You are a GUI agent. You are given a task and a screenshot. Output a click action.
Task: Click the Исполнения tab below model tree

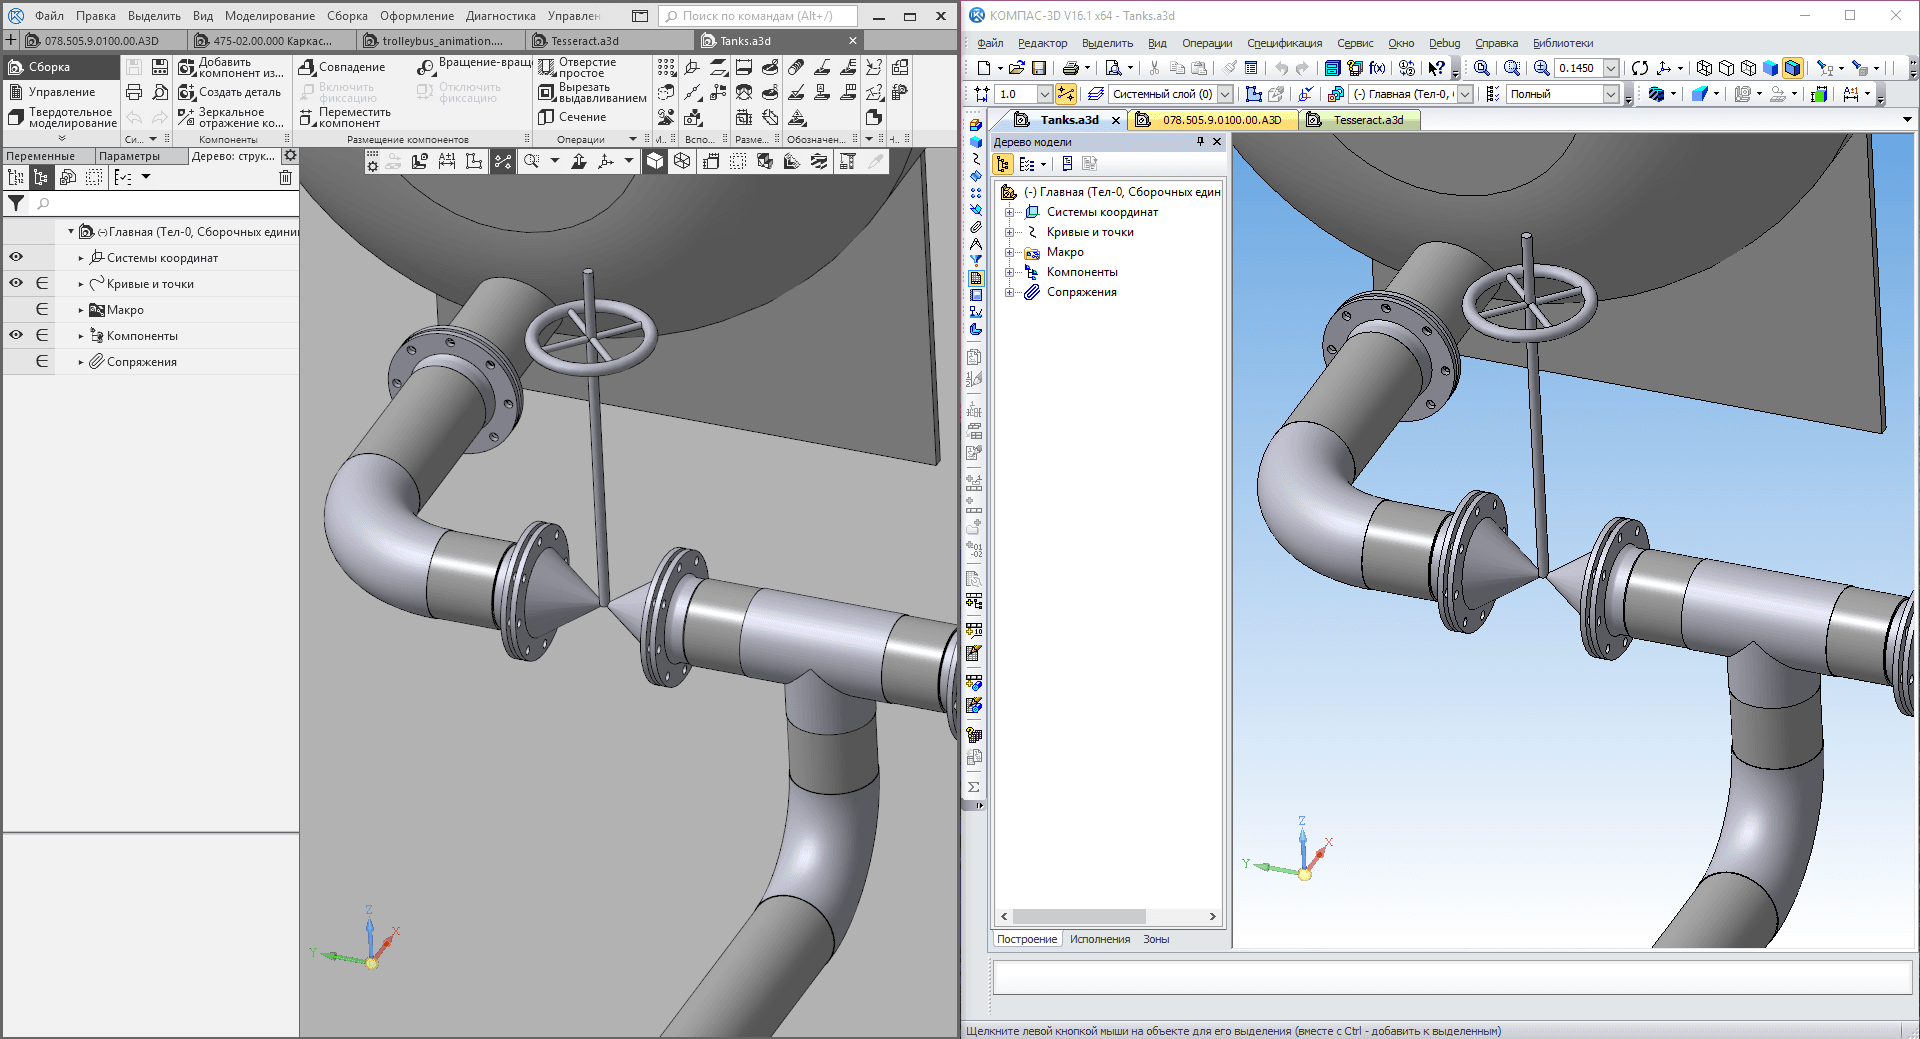pos(1099,939)
